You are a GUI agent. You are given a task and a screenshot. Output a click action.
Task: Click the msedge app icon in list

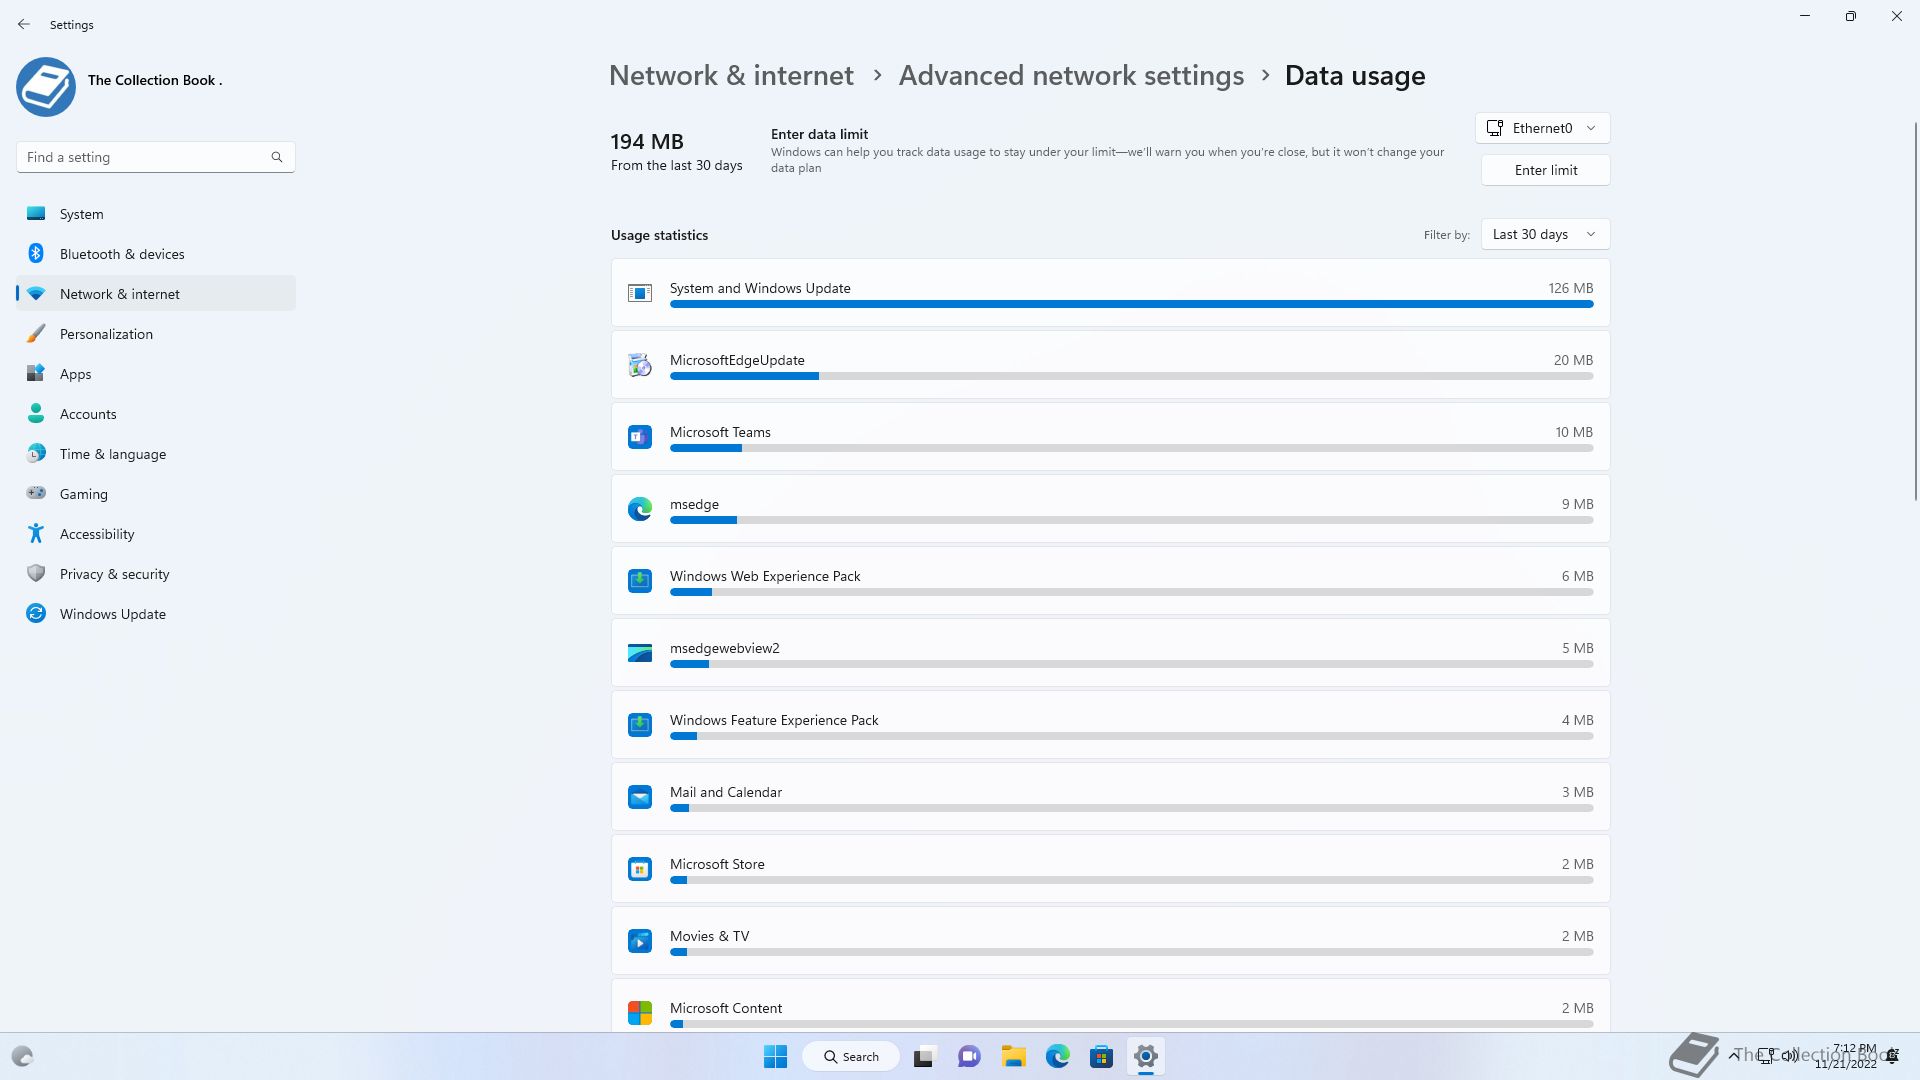point(640,509)
